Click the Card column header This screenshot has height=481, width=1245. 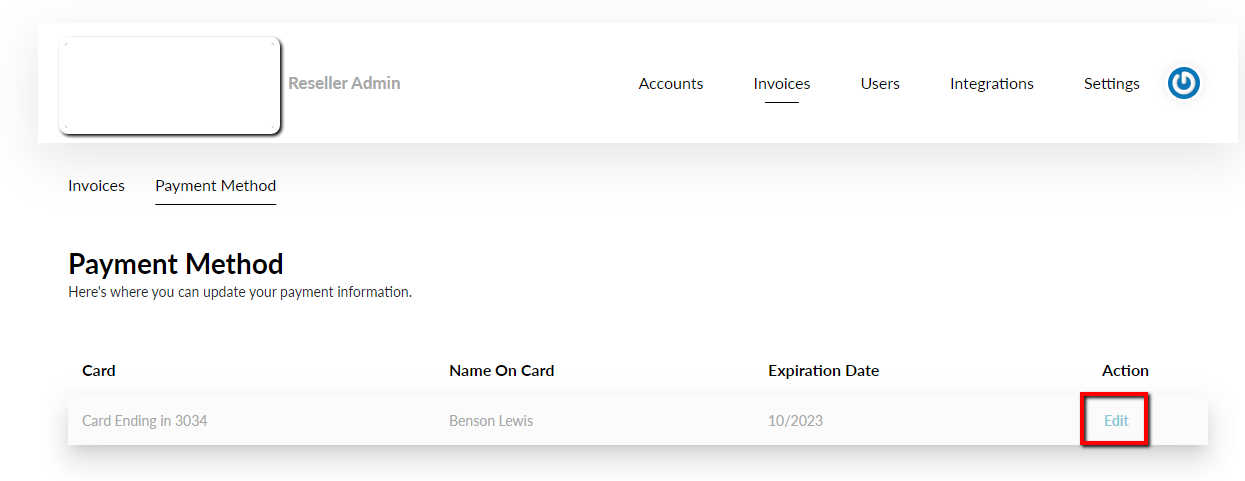pyautogui.click(x=99, y=370)
